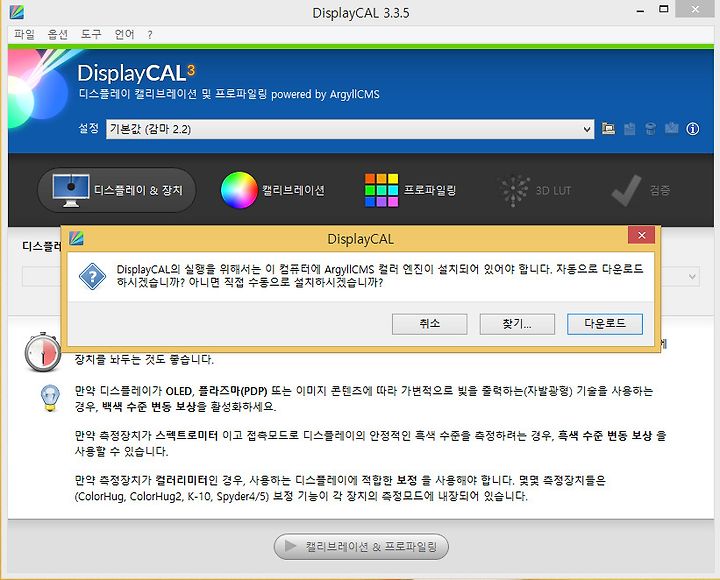Open the 파일 menu
The height and width of the screenshot is (580, 720).
[x=24, y=34]
